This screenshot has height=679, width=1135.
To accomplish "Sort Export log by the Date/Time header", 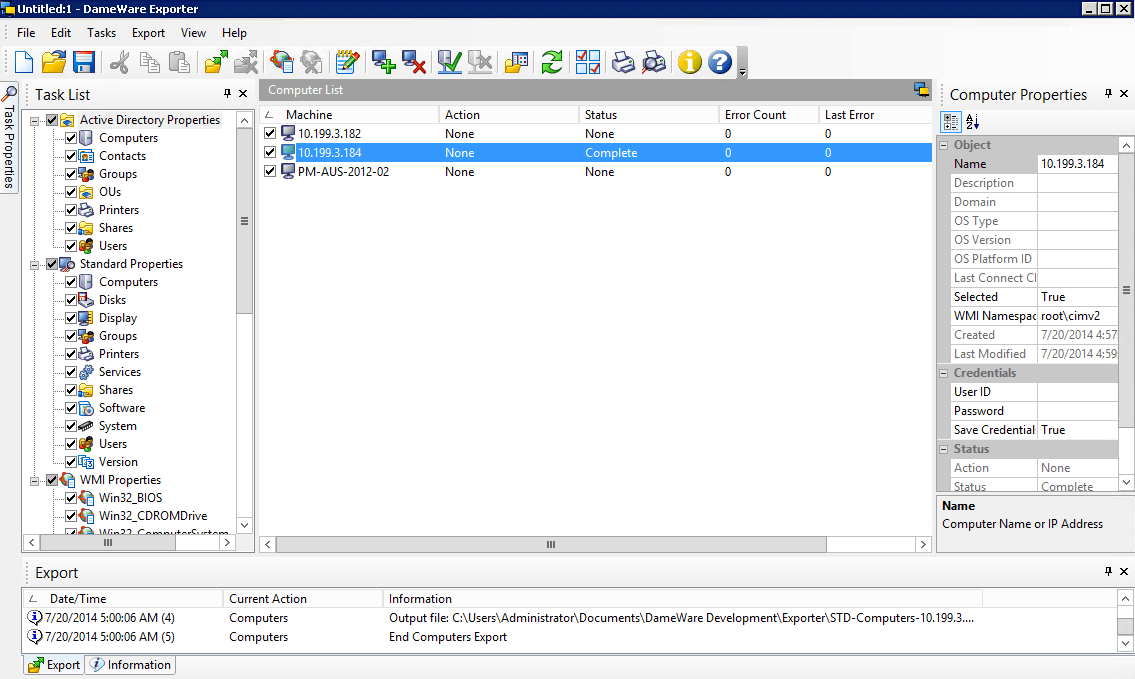I will point(123,599).
